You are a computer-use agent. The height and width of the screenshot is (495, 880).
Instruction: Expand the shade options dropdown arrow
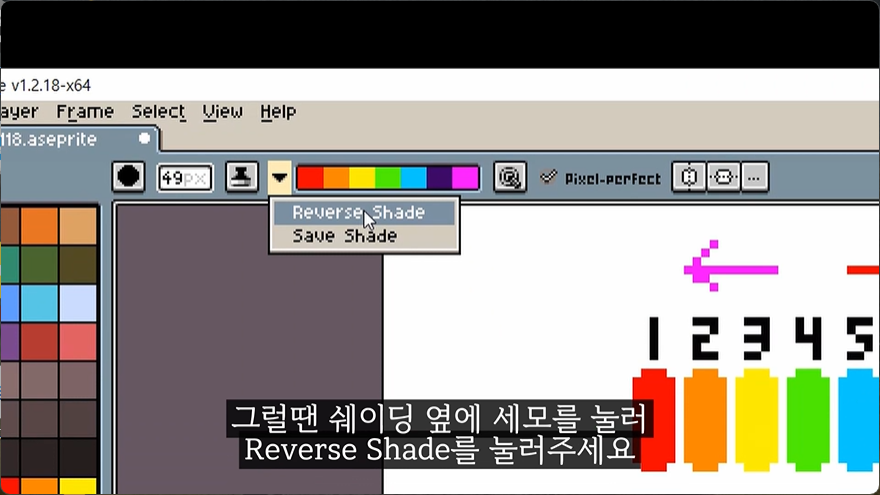[x=279, y=178]
